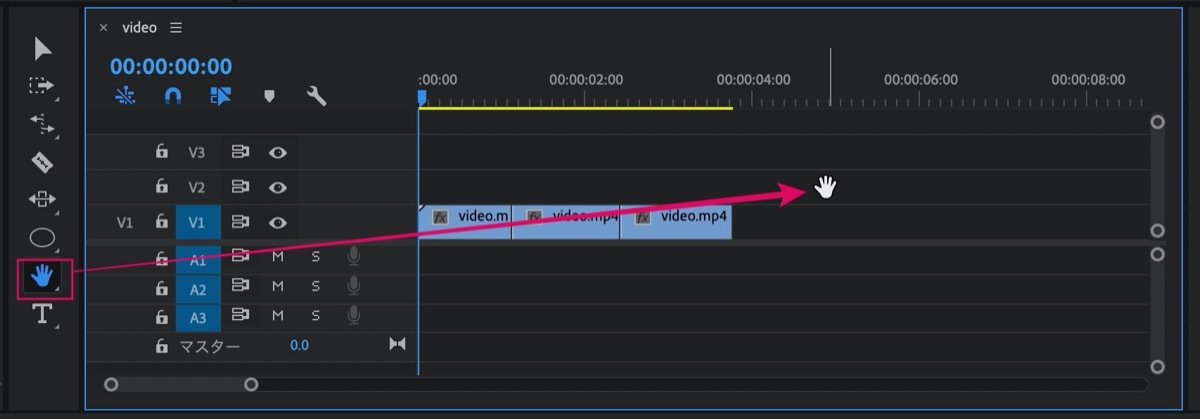Open wrench timeline display settings
Image resolution: width=1200 pixels, height=419 pixels.
[316, 96]
